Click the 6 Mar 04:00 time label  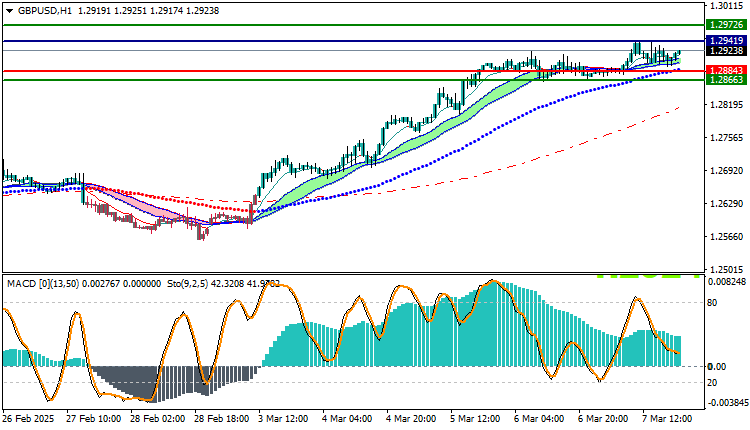[540, 419]
